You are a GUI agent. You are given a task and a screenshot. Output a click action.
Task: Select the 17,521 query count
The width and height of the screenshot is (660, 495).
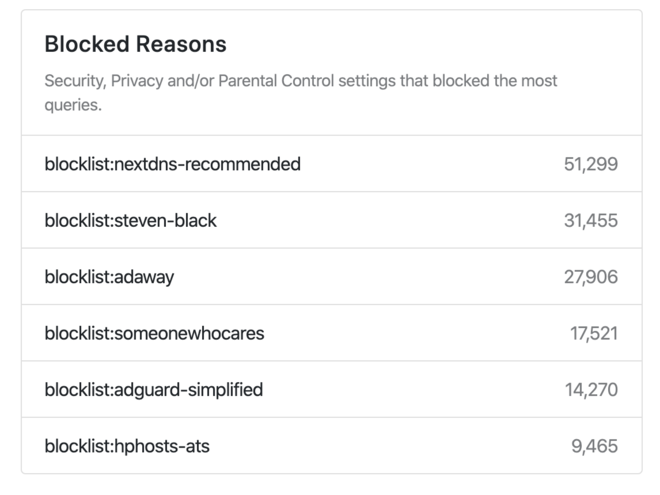tap(594, 333)
